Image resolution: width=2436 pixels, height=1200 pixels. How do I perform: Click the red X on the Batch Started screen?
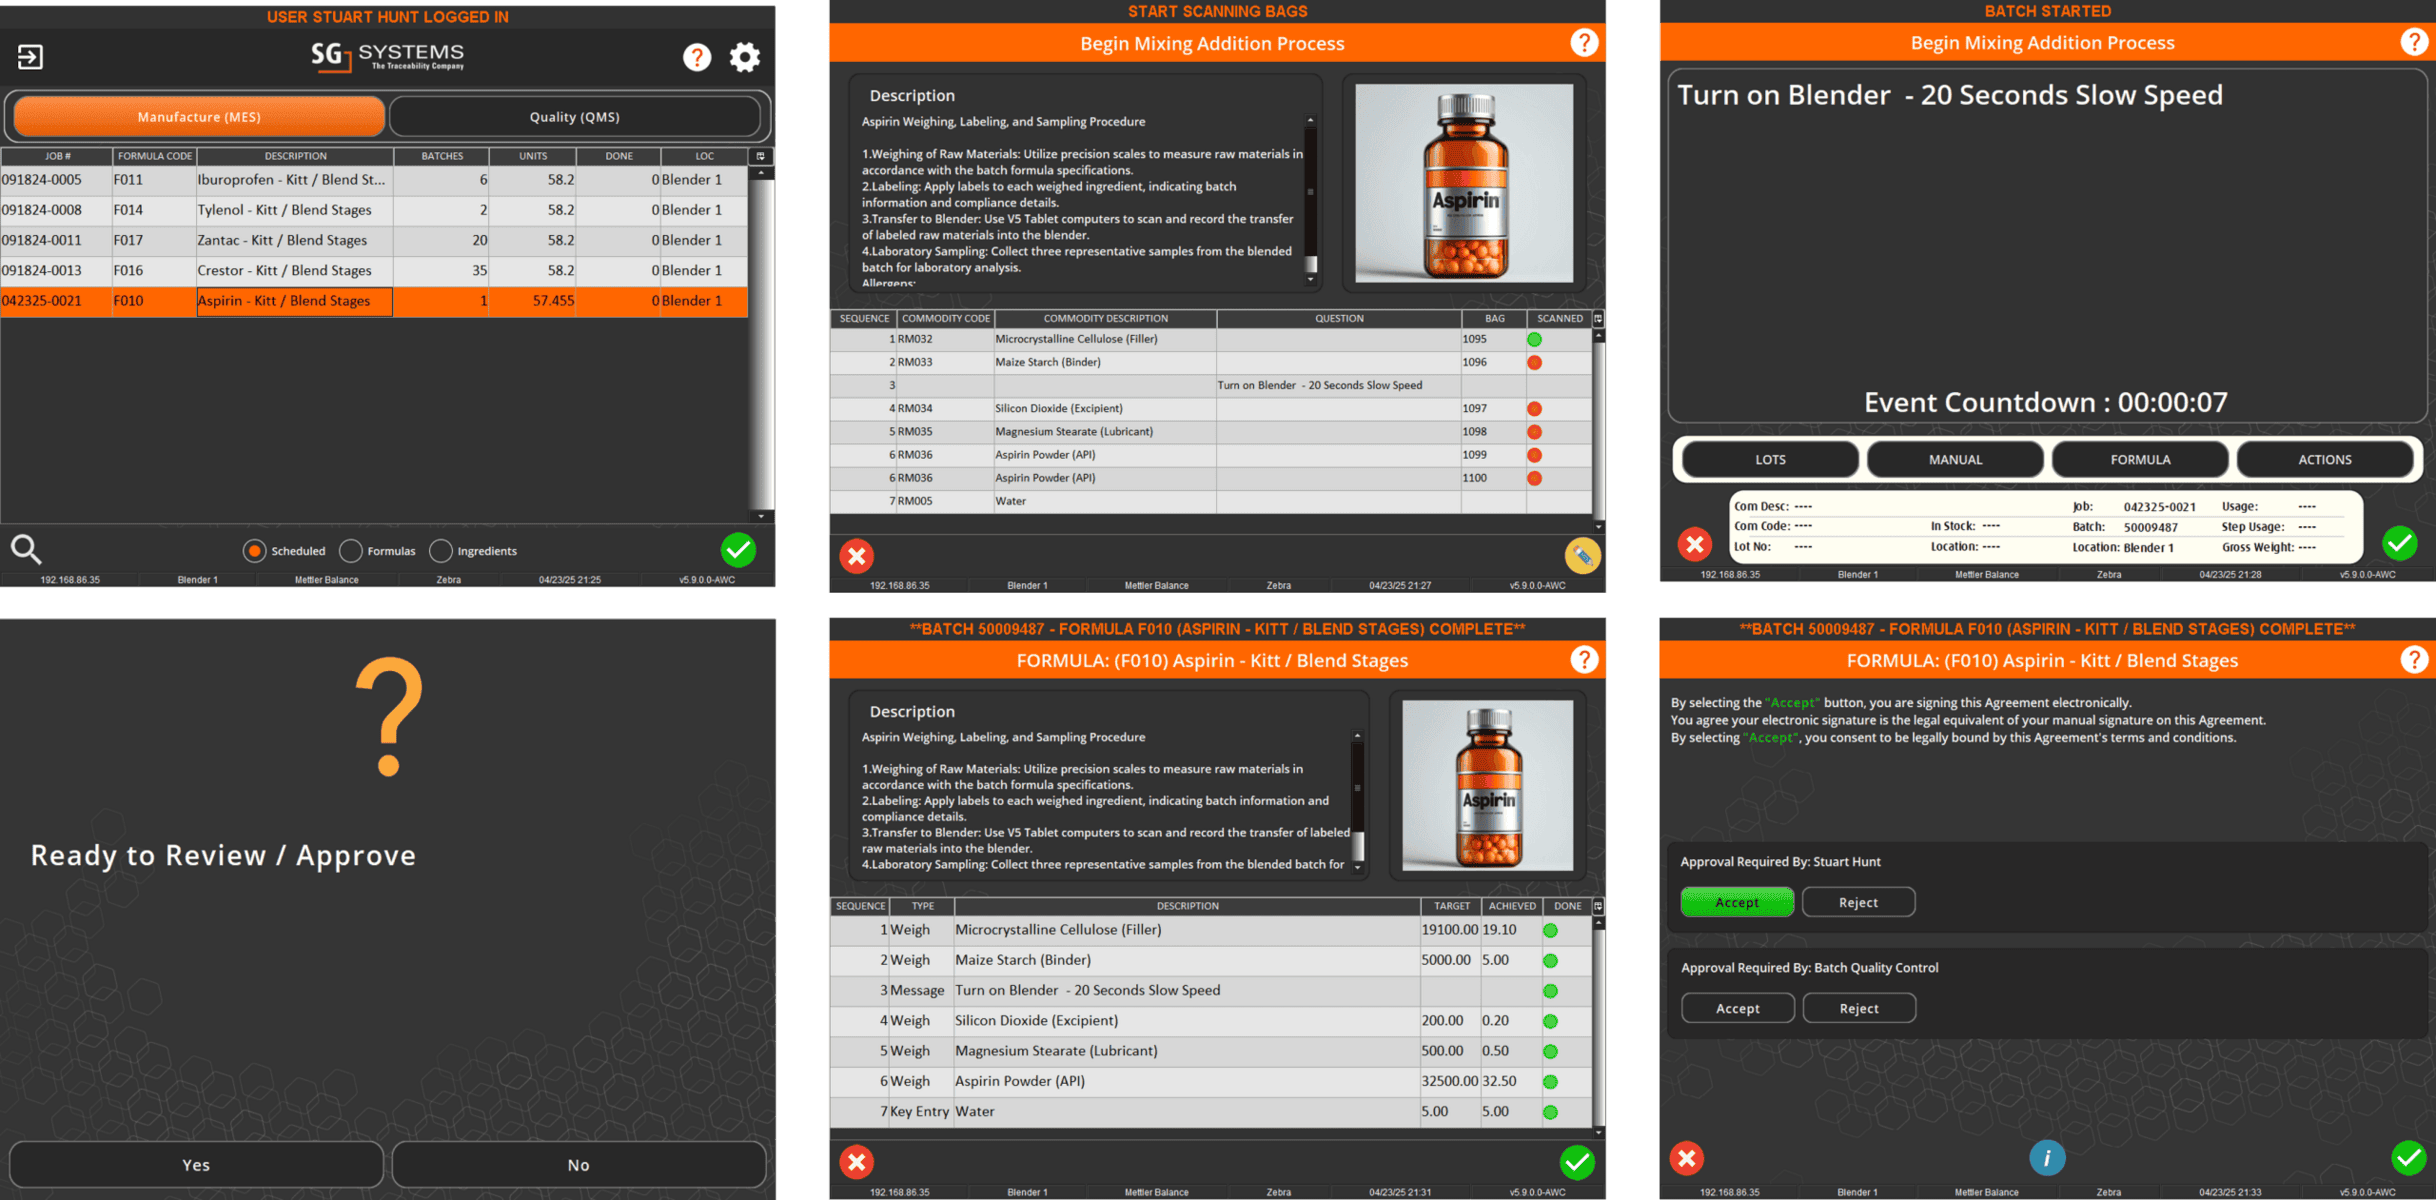click(x=1694, y=544)
